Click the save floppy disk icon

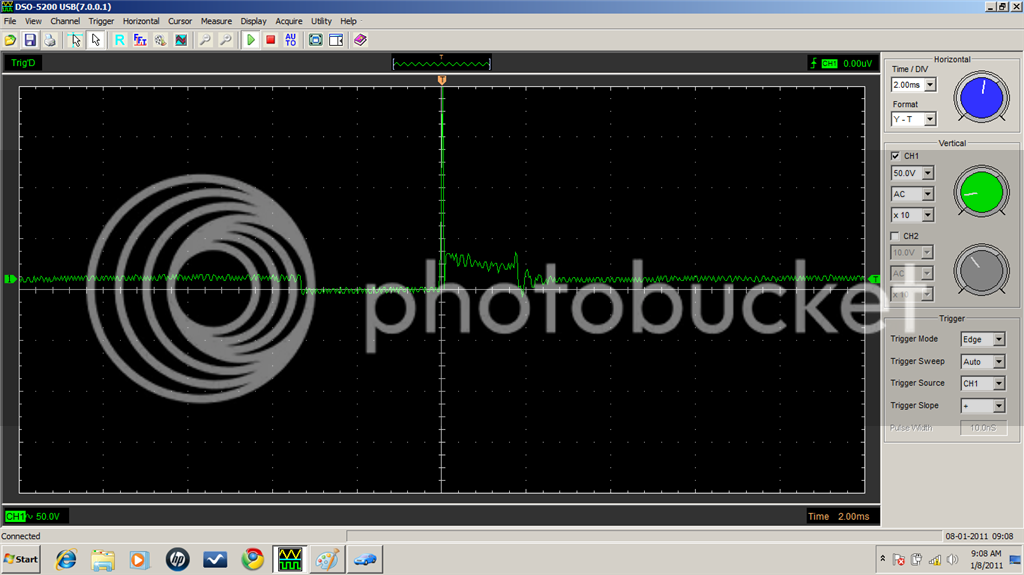[30, 40]
